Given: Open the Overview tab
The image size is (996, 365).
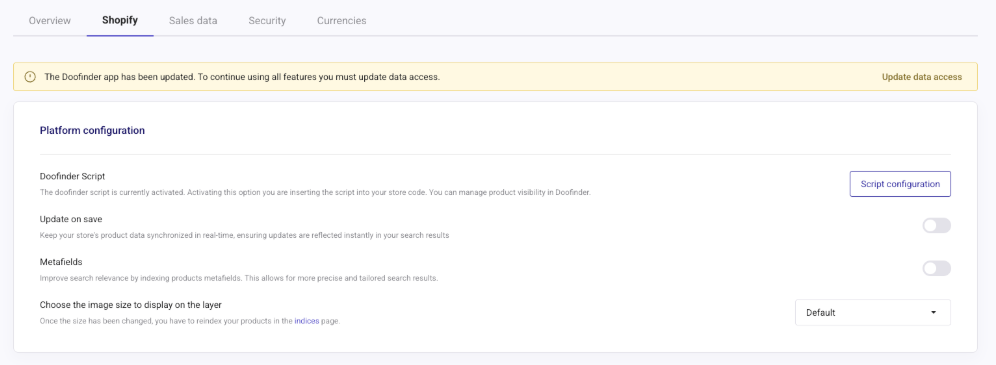Looking at the screenshot, I should click(50, 20).
